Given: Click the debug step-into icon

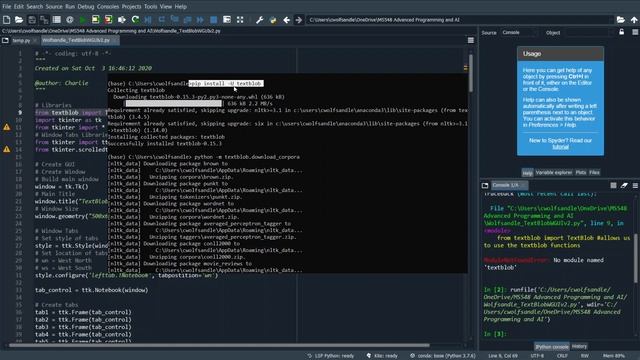Looking at the screenshot, I should click(175, 20).
